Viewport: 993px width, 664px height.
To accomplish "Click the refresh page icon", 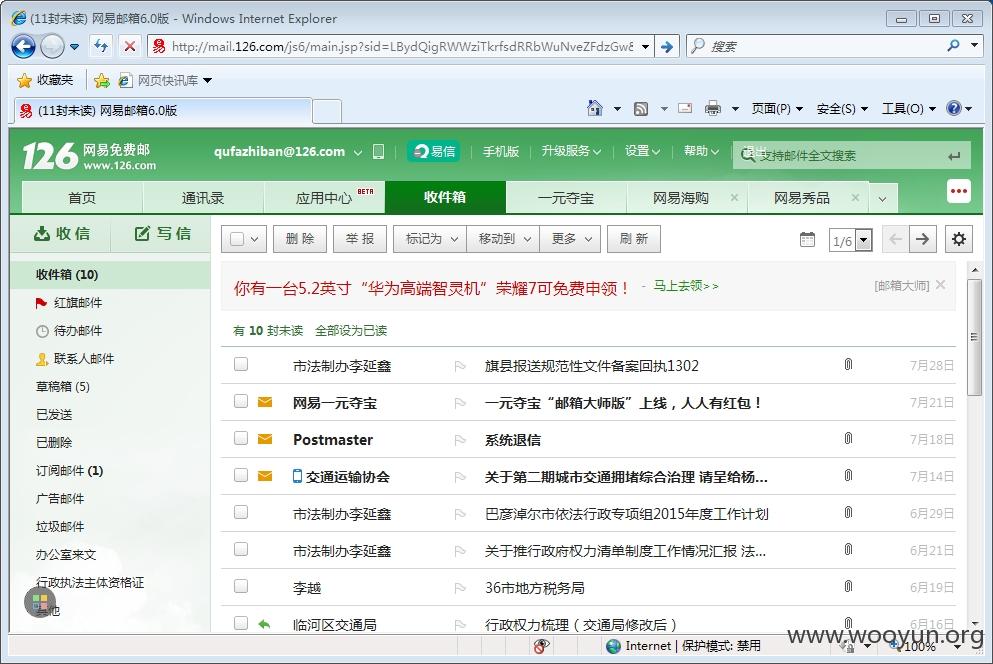I will point(101,46).
